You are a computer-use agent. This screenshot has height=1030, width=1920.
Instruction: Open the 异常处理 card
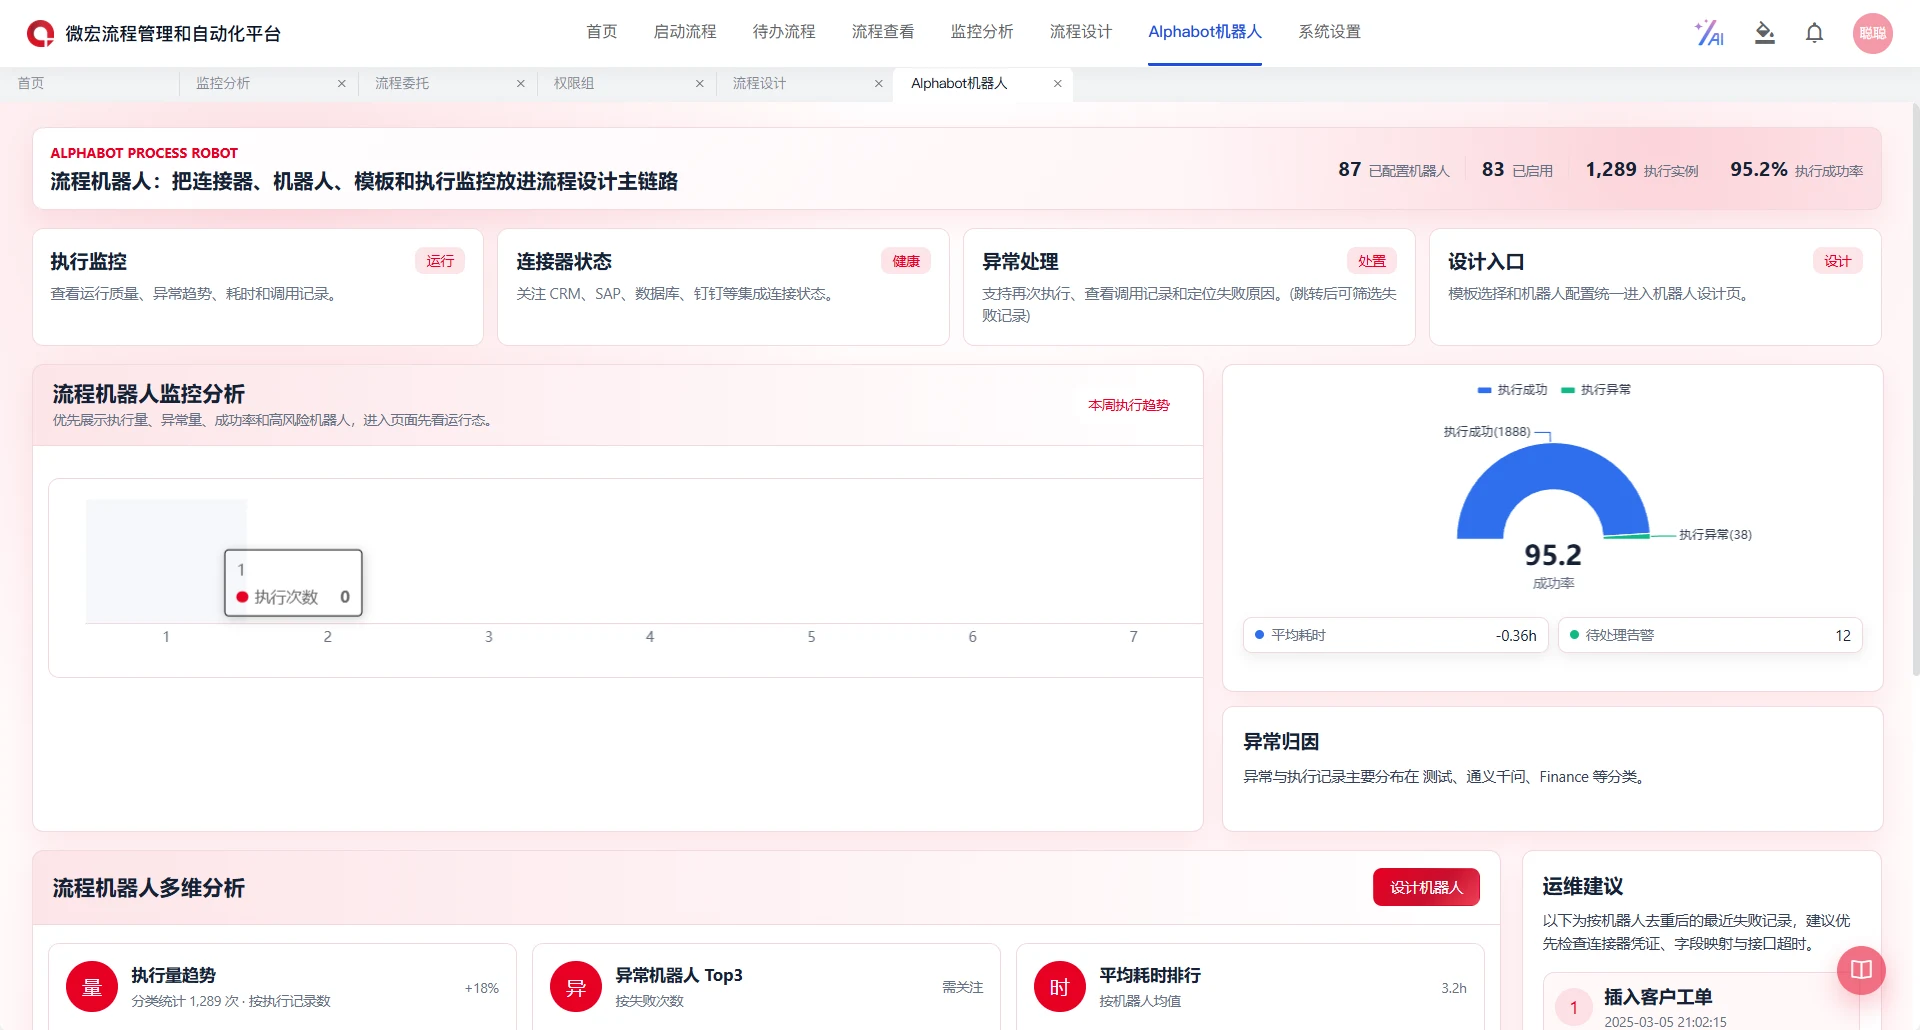(1189, 287)
